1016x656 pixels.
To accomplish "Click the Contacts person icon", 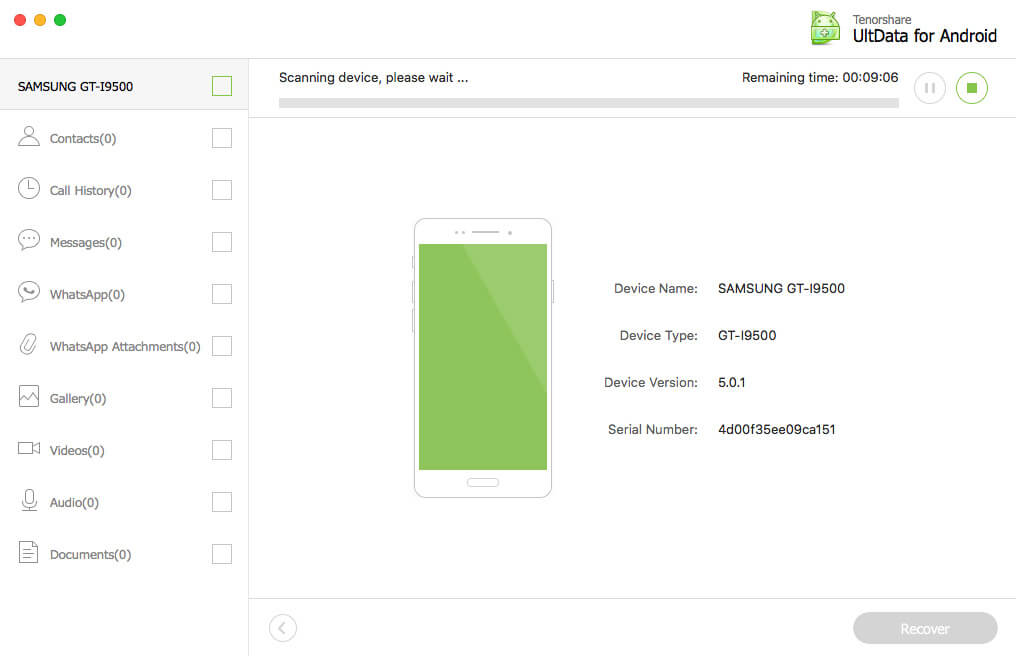I will pyautogui.click(x=29, y=136).
